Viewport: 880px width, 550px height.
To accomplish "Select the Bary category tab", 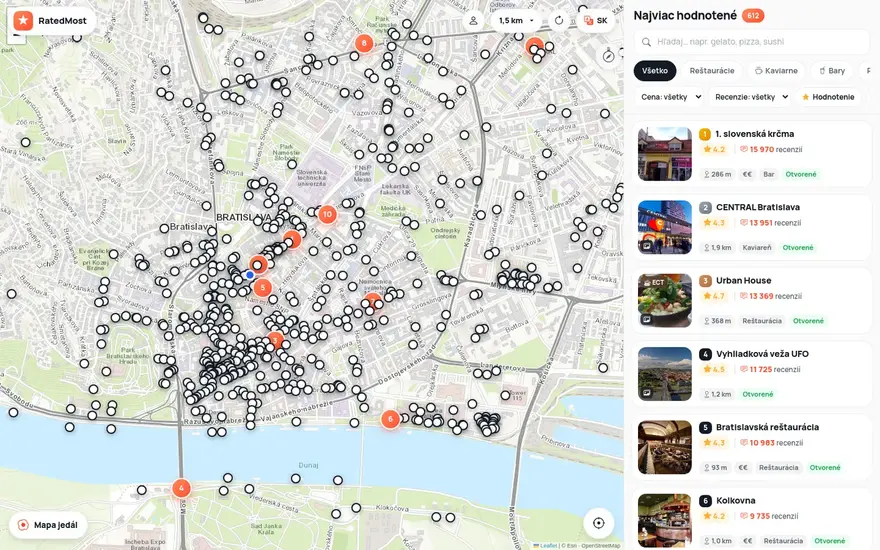I will point(832,71).
